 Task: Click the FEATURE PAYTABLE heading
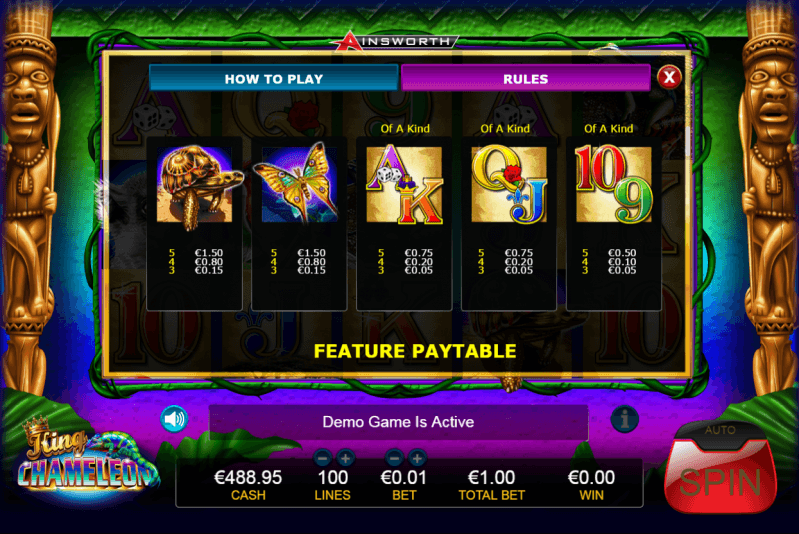pyautogui.click(x=415, y=351)
